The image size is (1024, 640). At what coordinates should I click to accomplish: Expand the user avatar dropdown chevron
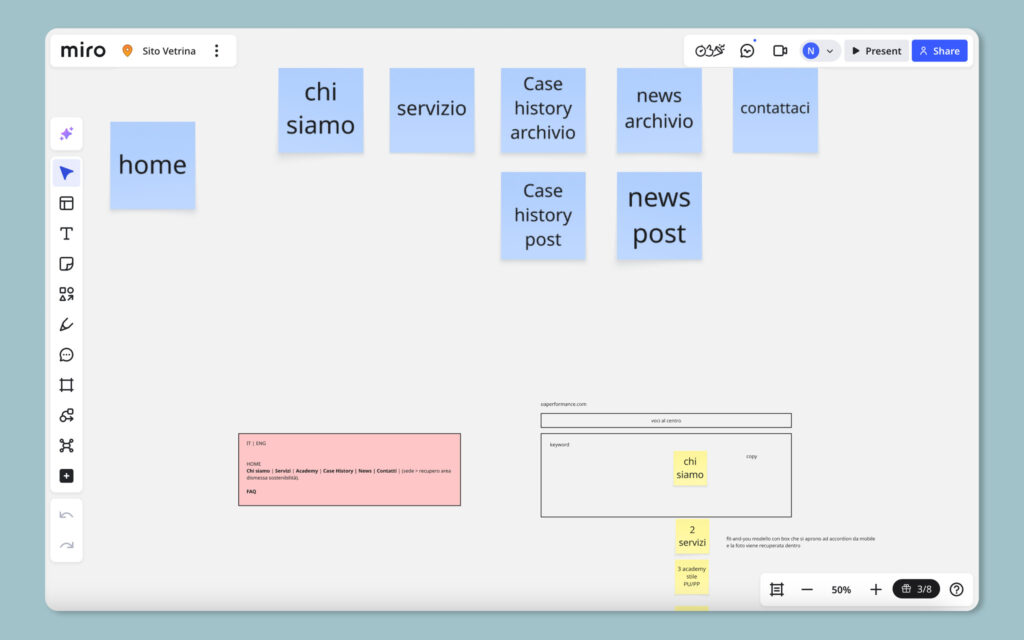click(829, 51)
